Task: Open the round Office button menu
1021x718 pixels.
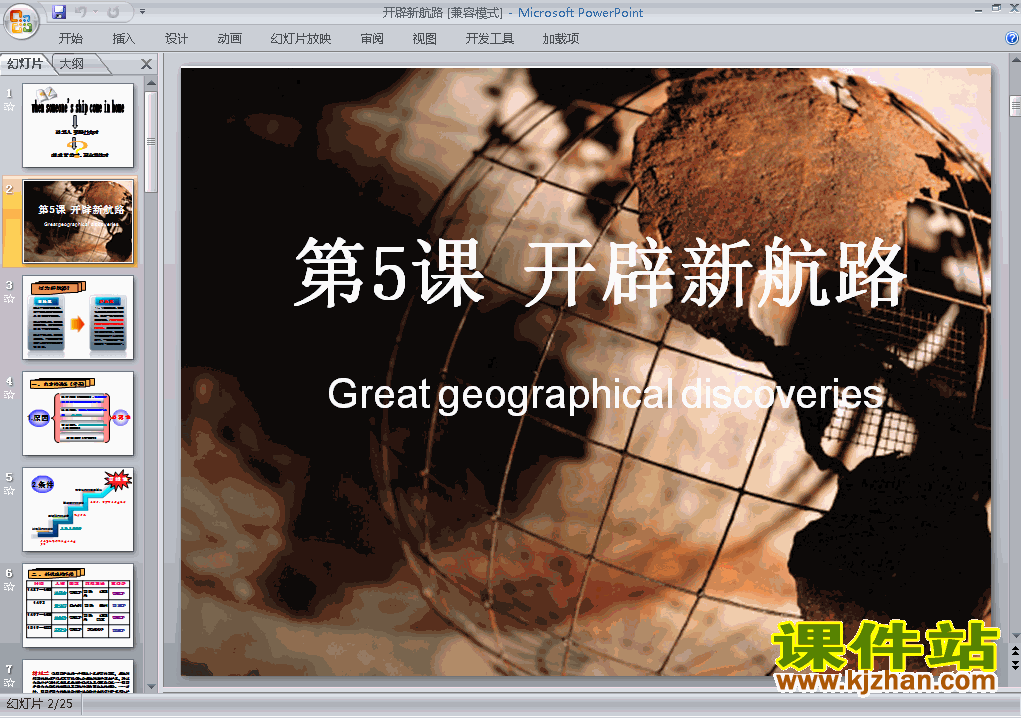Action: [x=21, y=21]
